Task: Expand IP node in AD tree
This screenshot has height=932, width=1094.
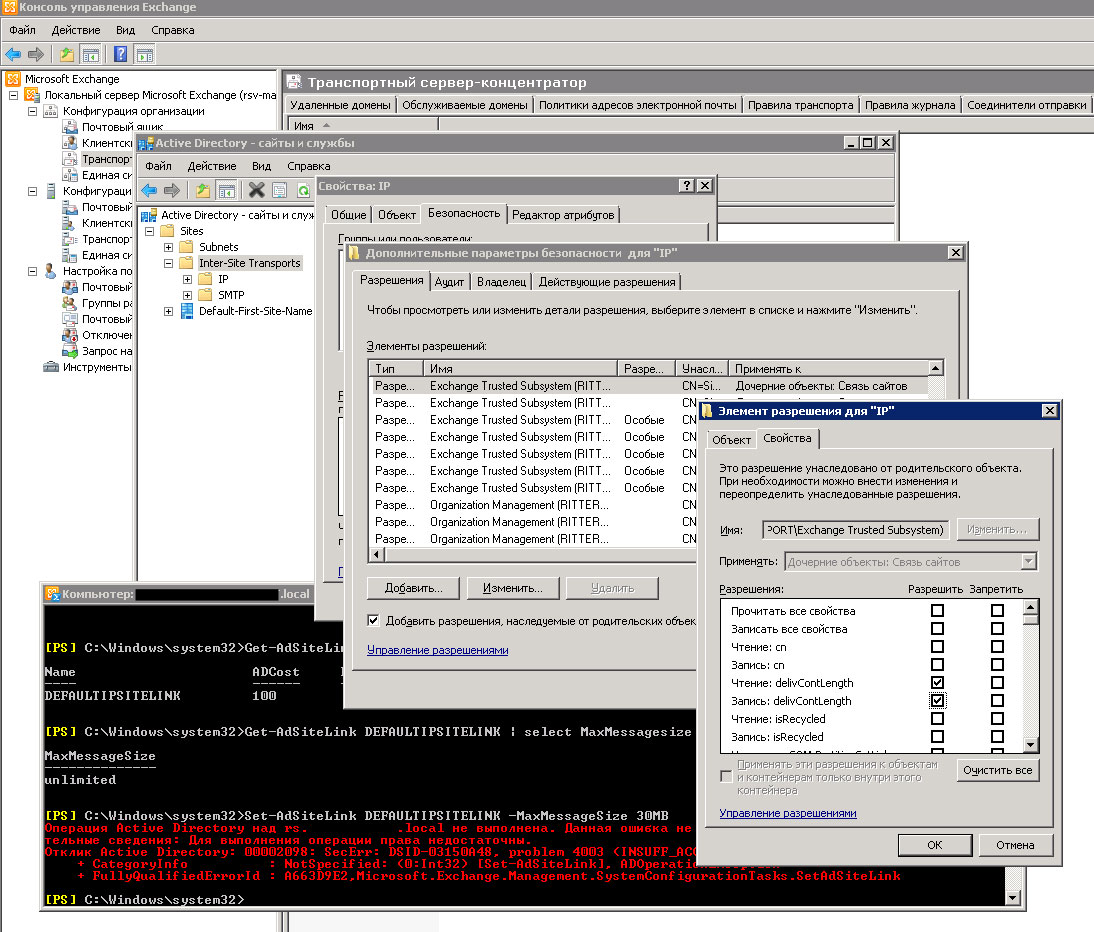Action: coord(187,279)
